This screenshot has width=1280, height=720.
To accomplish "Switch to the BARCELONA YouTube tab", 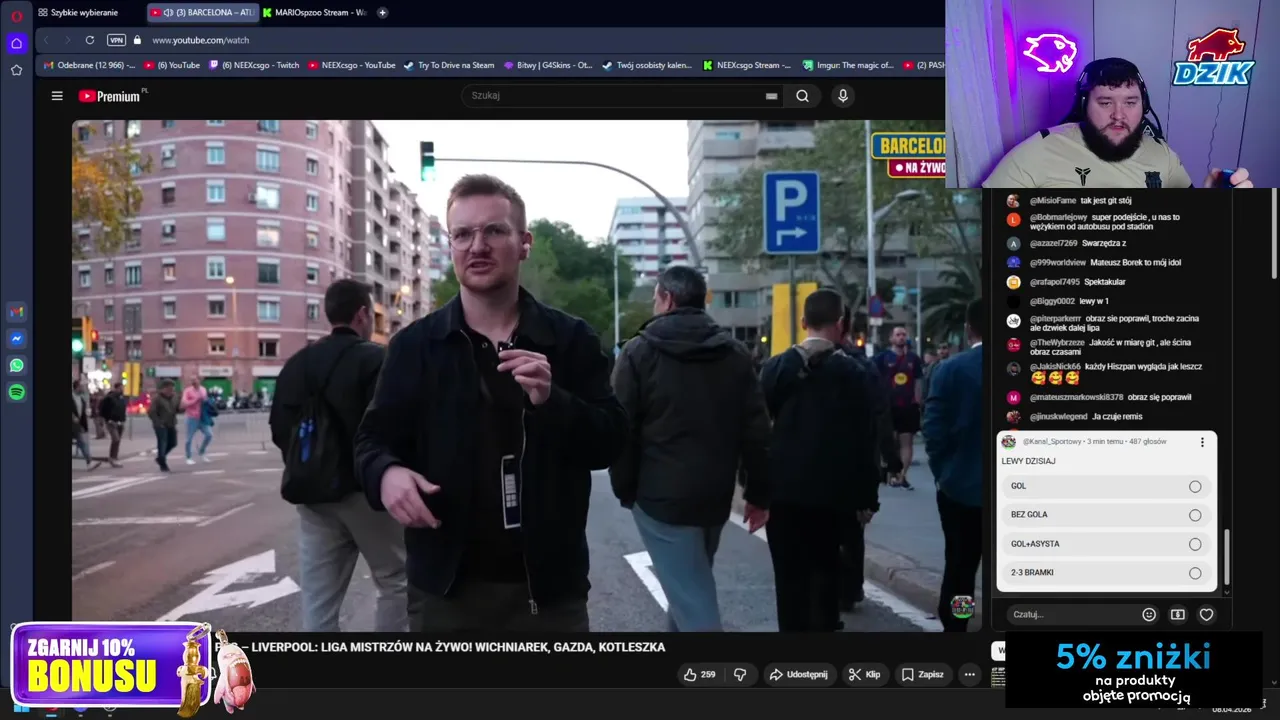I will click(203, 13).
